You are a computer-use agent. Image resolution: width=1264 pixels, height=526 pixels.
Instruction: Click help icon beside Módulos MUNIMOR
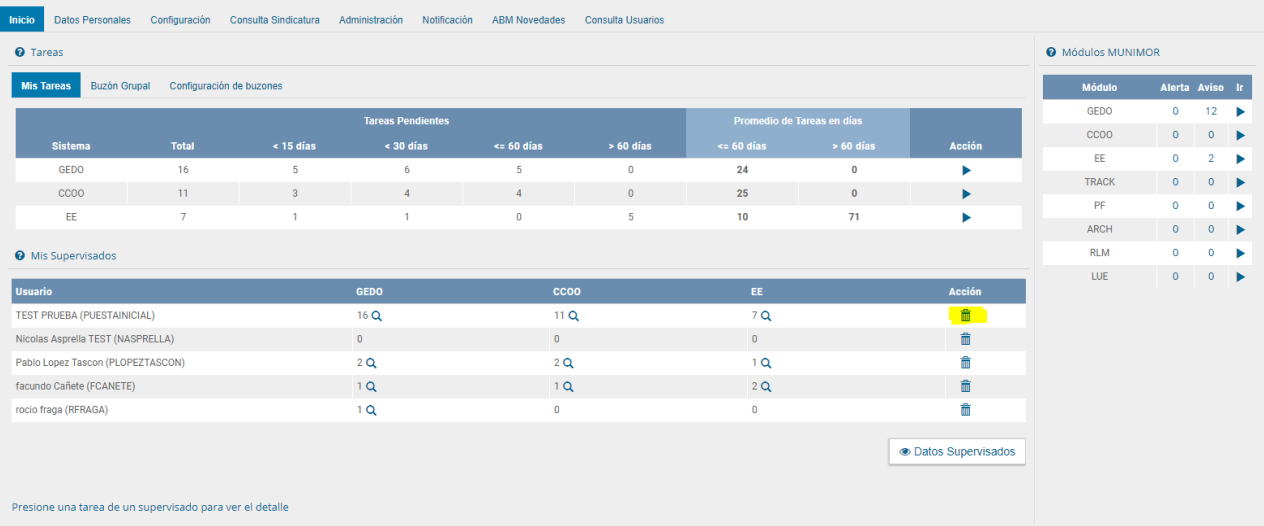click(x=1051, y=52)
